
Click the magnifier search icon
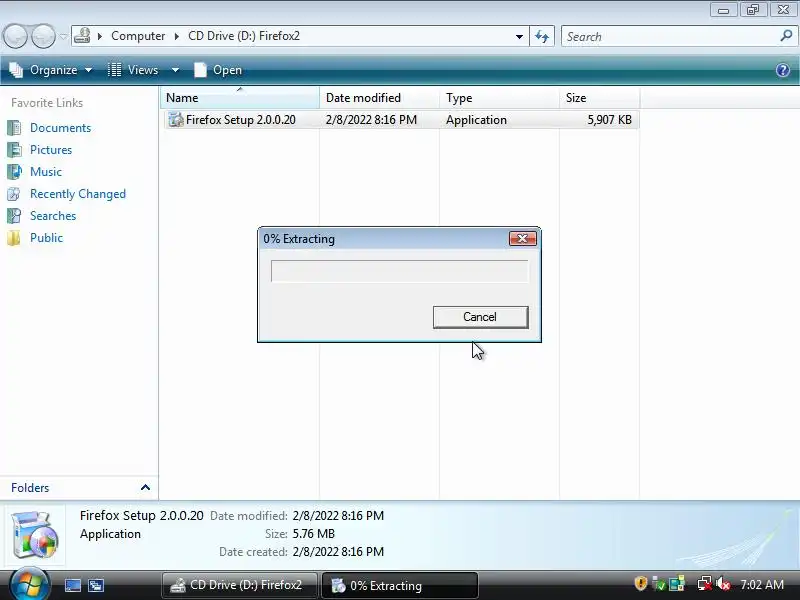[x=786, y=36]
